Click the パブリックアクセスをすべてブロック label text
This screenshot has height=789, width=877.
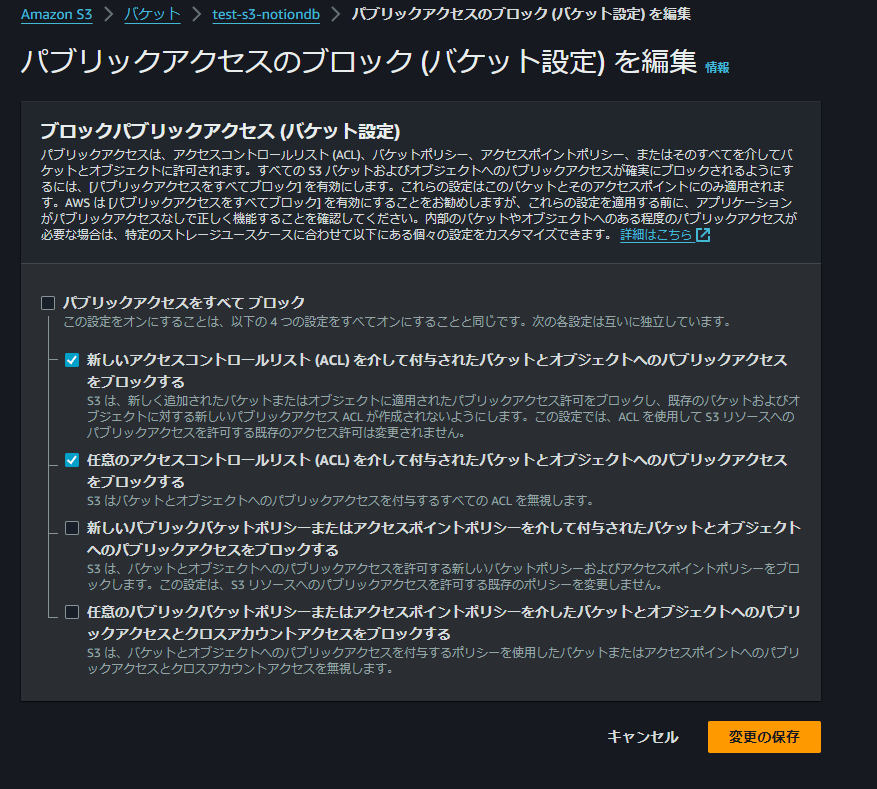click(184, 303)
